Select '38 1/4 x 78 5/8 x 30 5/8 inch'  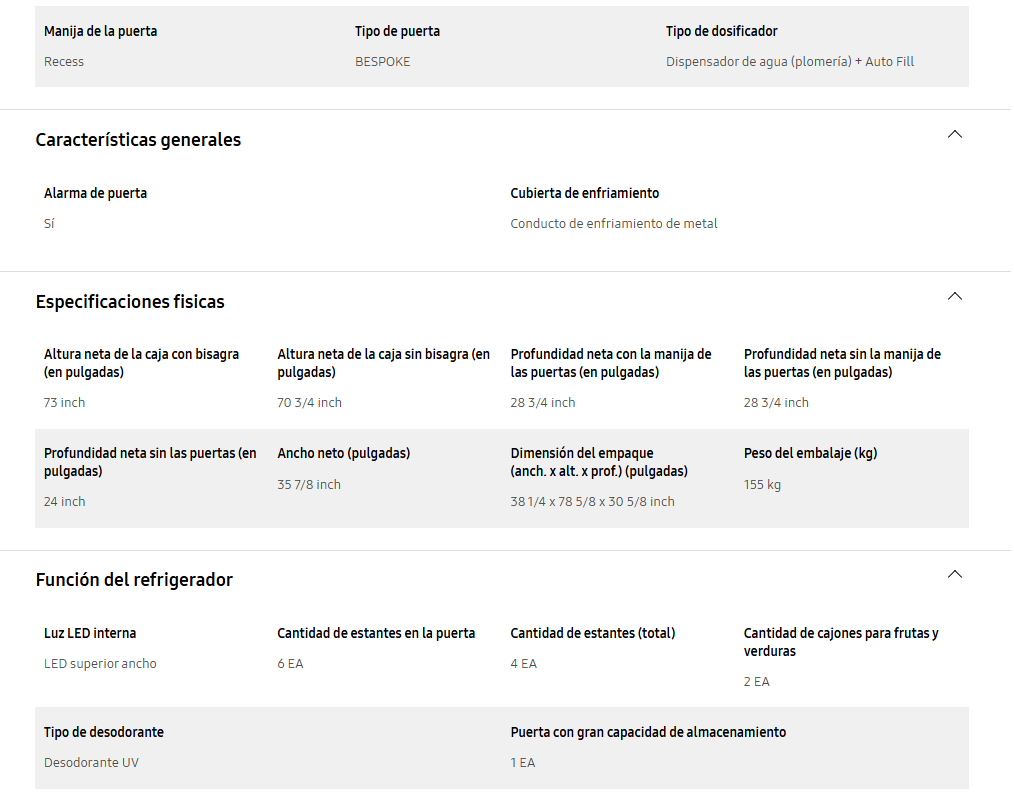(x=592, y=501)
